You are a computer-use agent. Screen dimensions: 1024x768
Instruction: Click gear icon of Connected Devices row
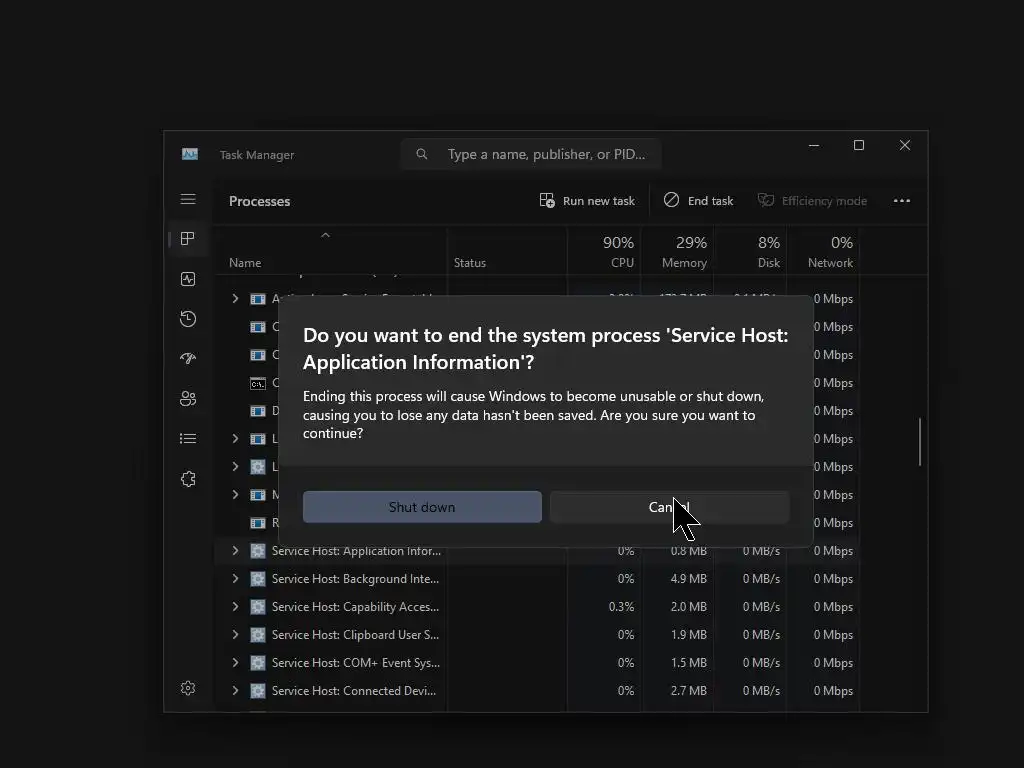(x=258, y=691)
